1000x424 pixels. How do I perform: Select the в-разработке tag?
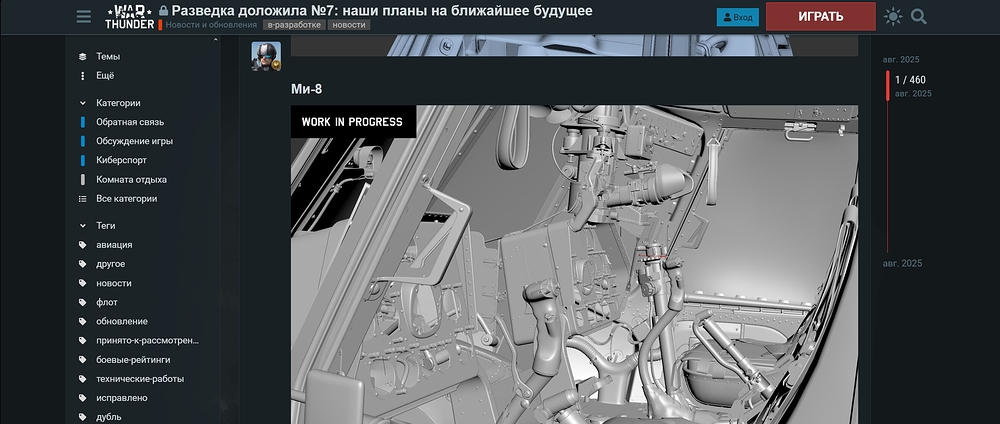click(294, 25)
